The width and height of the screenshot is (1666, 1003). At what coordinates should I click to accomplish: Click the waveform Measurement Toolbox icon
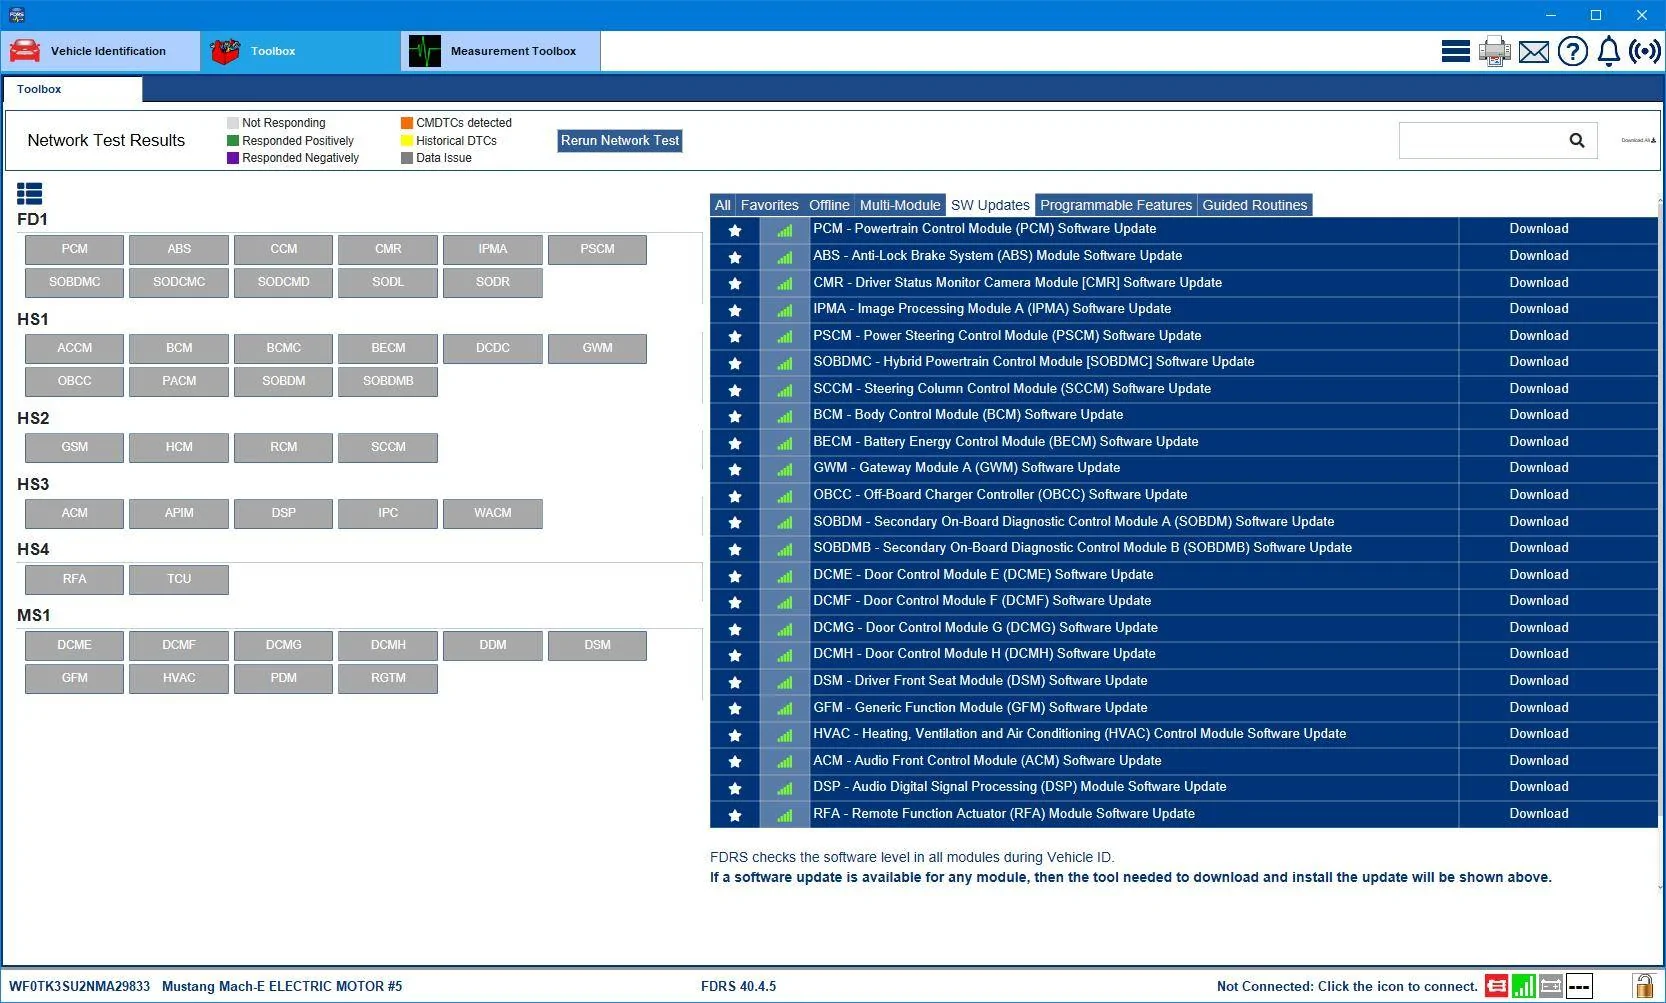click(425, 51)
